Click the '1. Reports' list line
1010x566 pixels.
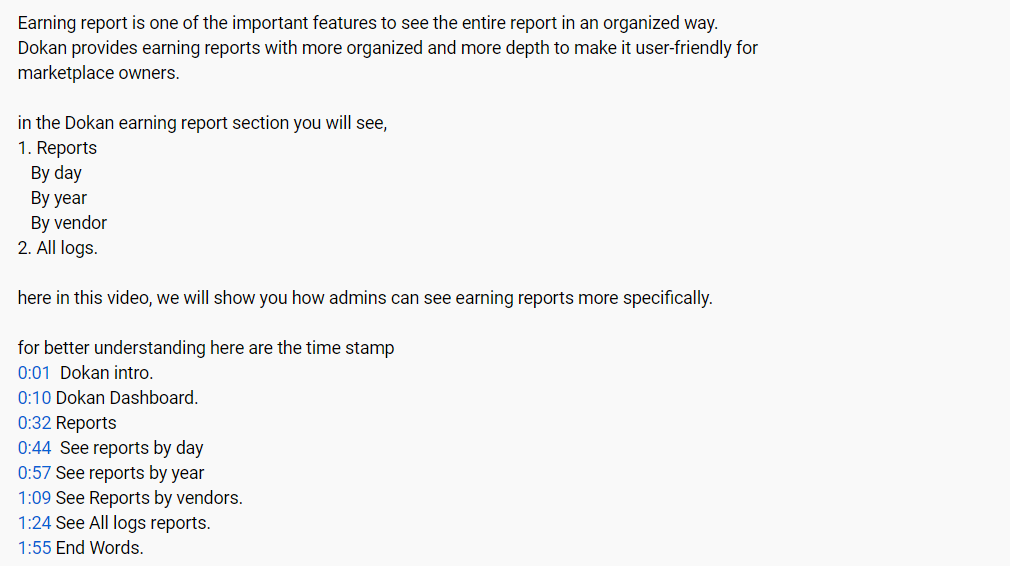(x=57, y=148)
